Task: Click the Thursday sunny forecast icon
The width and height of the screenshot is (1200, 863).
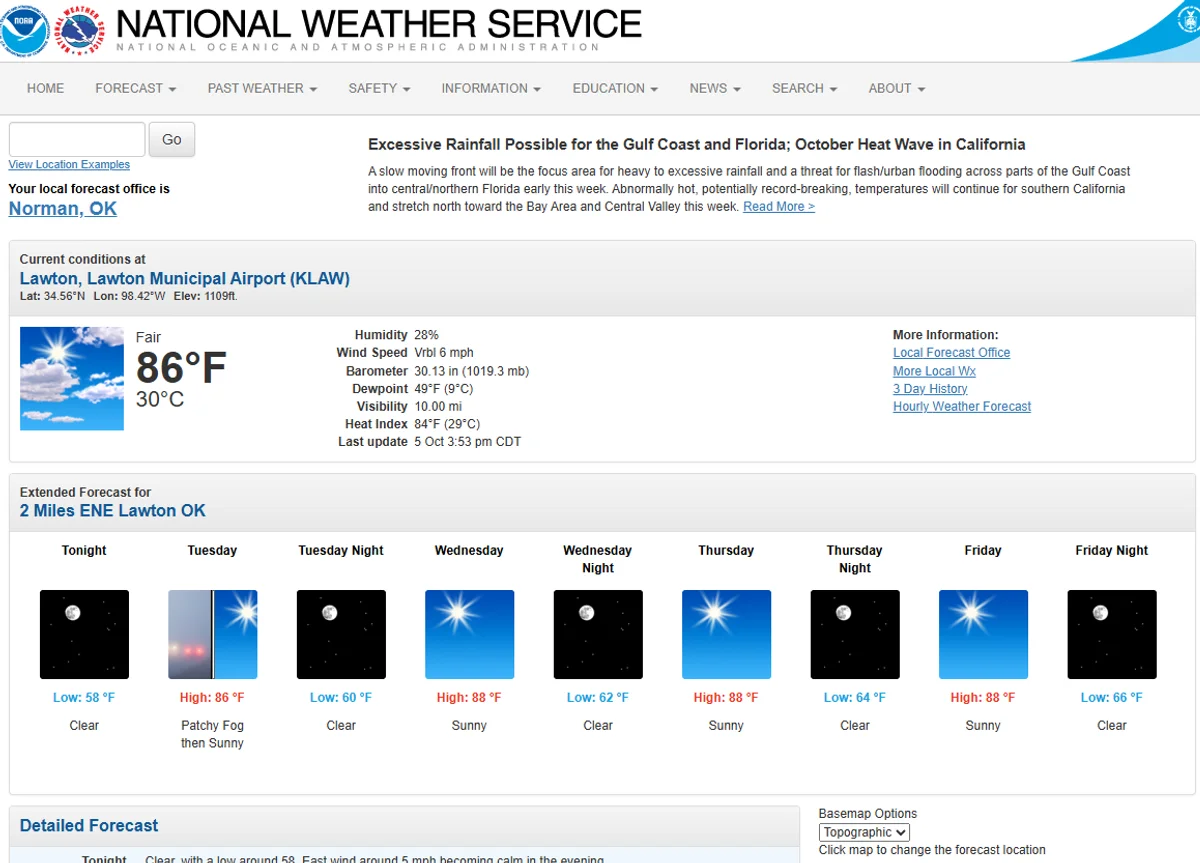Action: pos(727,635)
